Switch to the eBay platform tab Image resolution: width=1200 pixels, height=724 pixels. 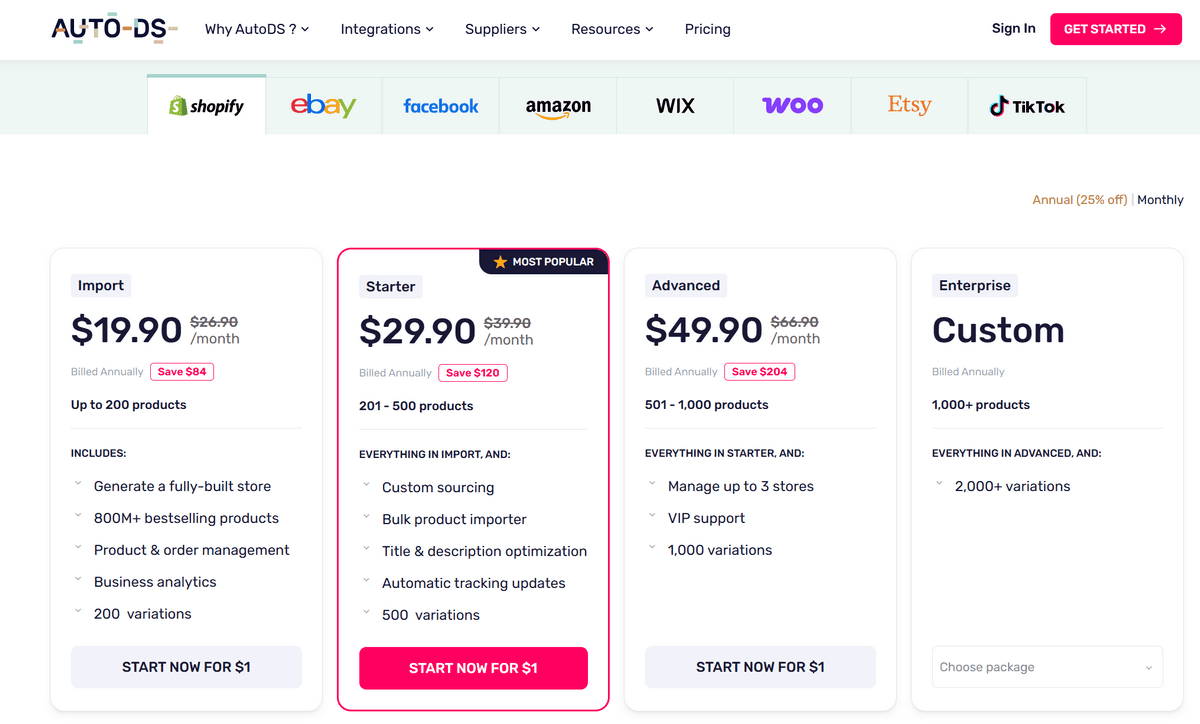[323, 106]
